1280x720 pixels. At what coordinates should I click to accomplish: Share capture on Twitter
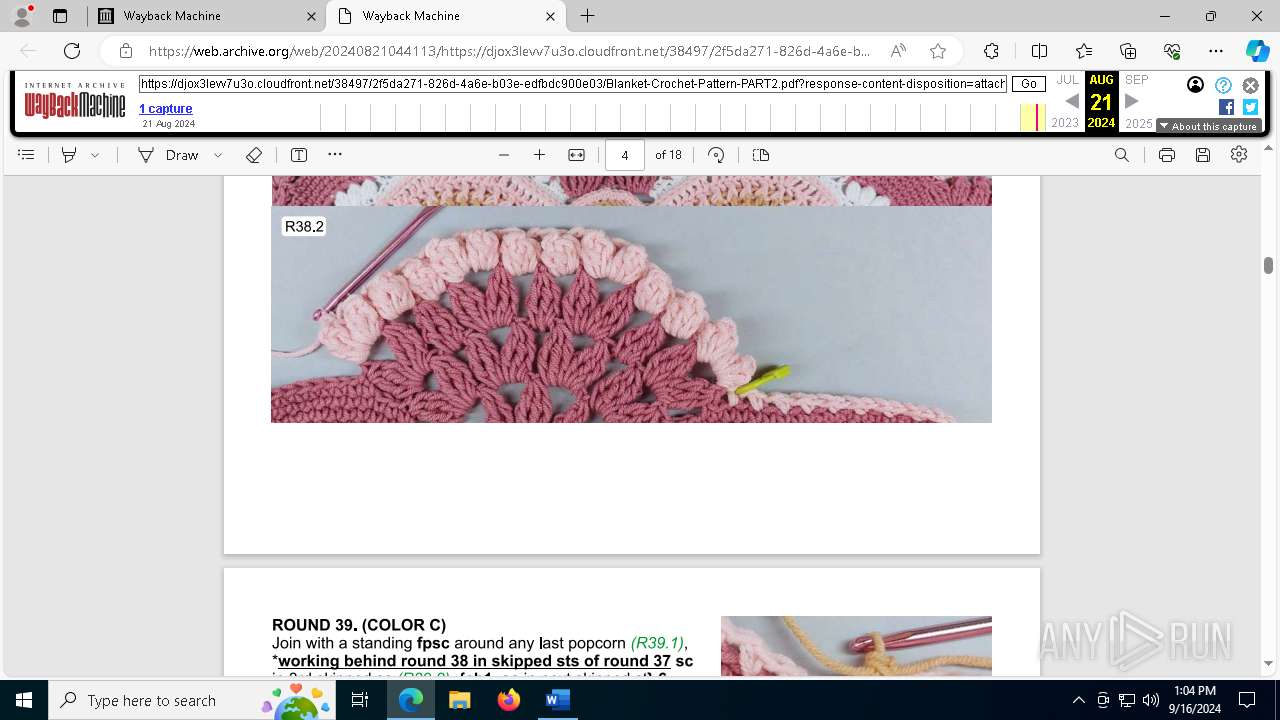(1250, 107)
